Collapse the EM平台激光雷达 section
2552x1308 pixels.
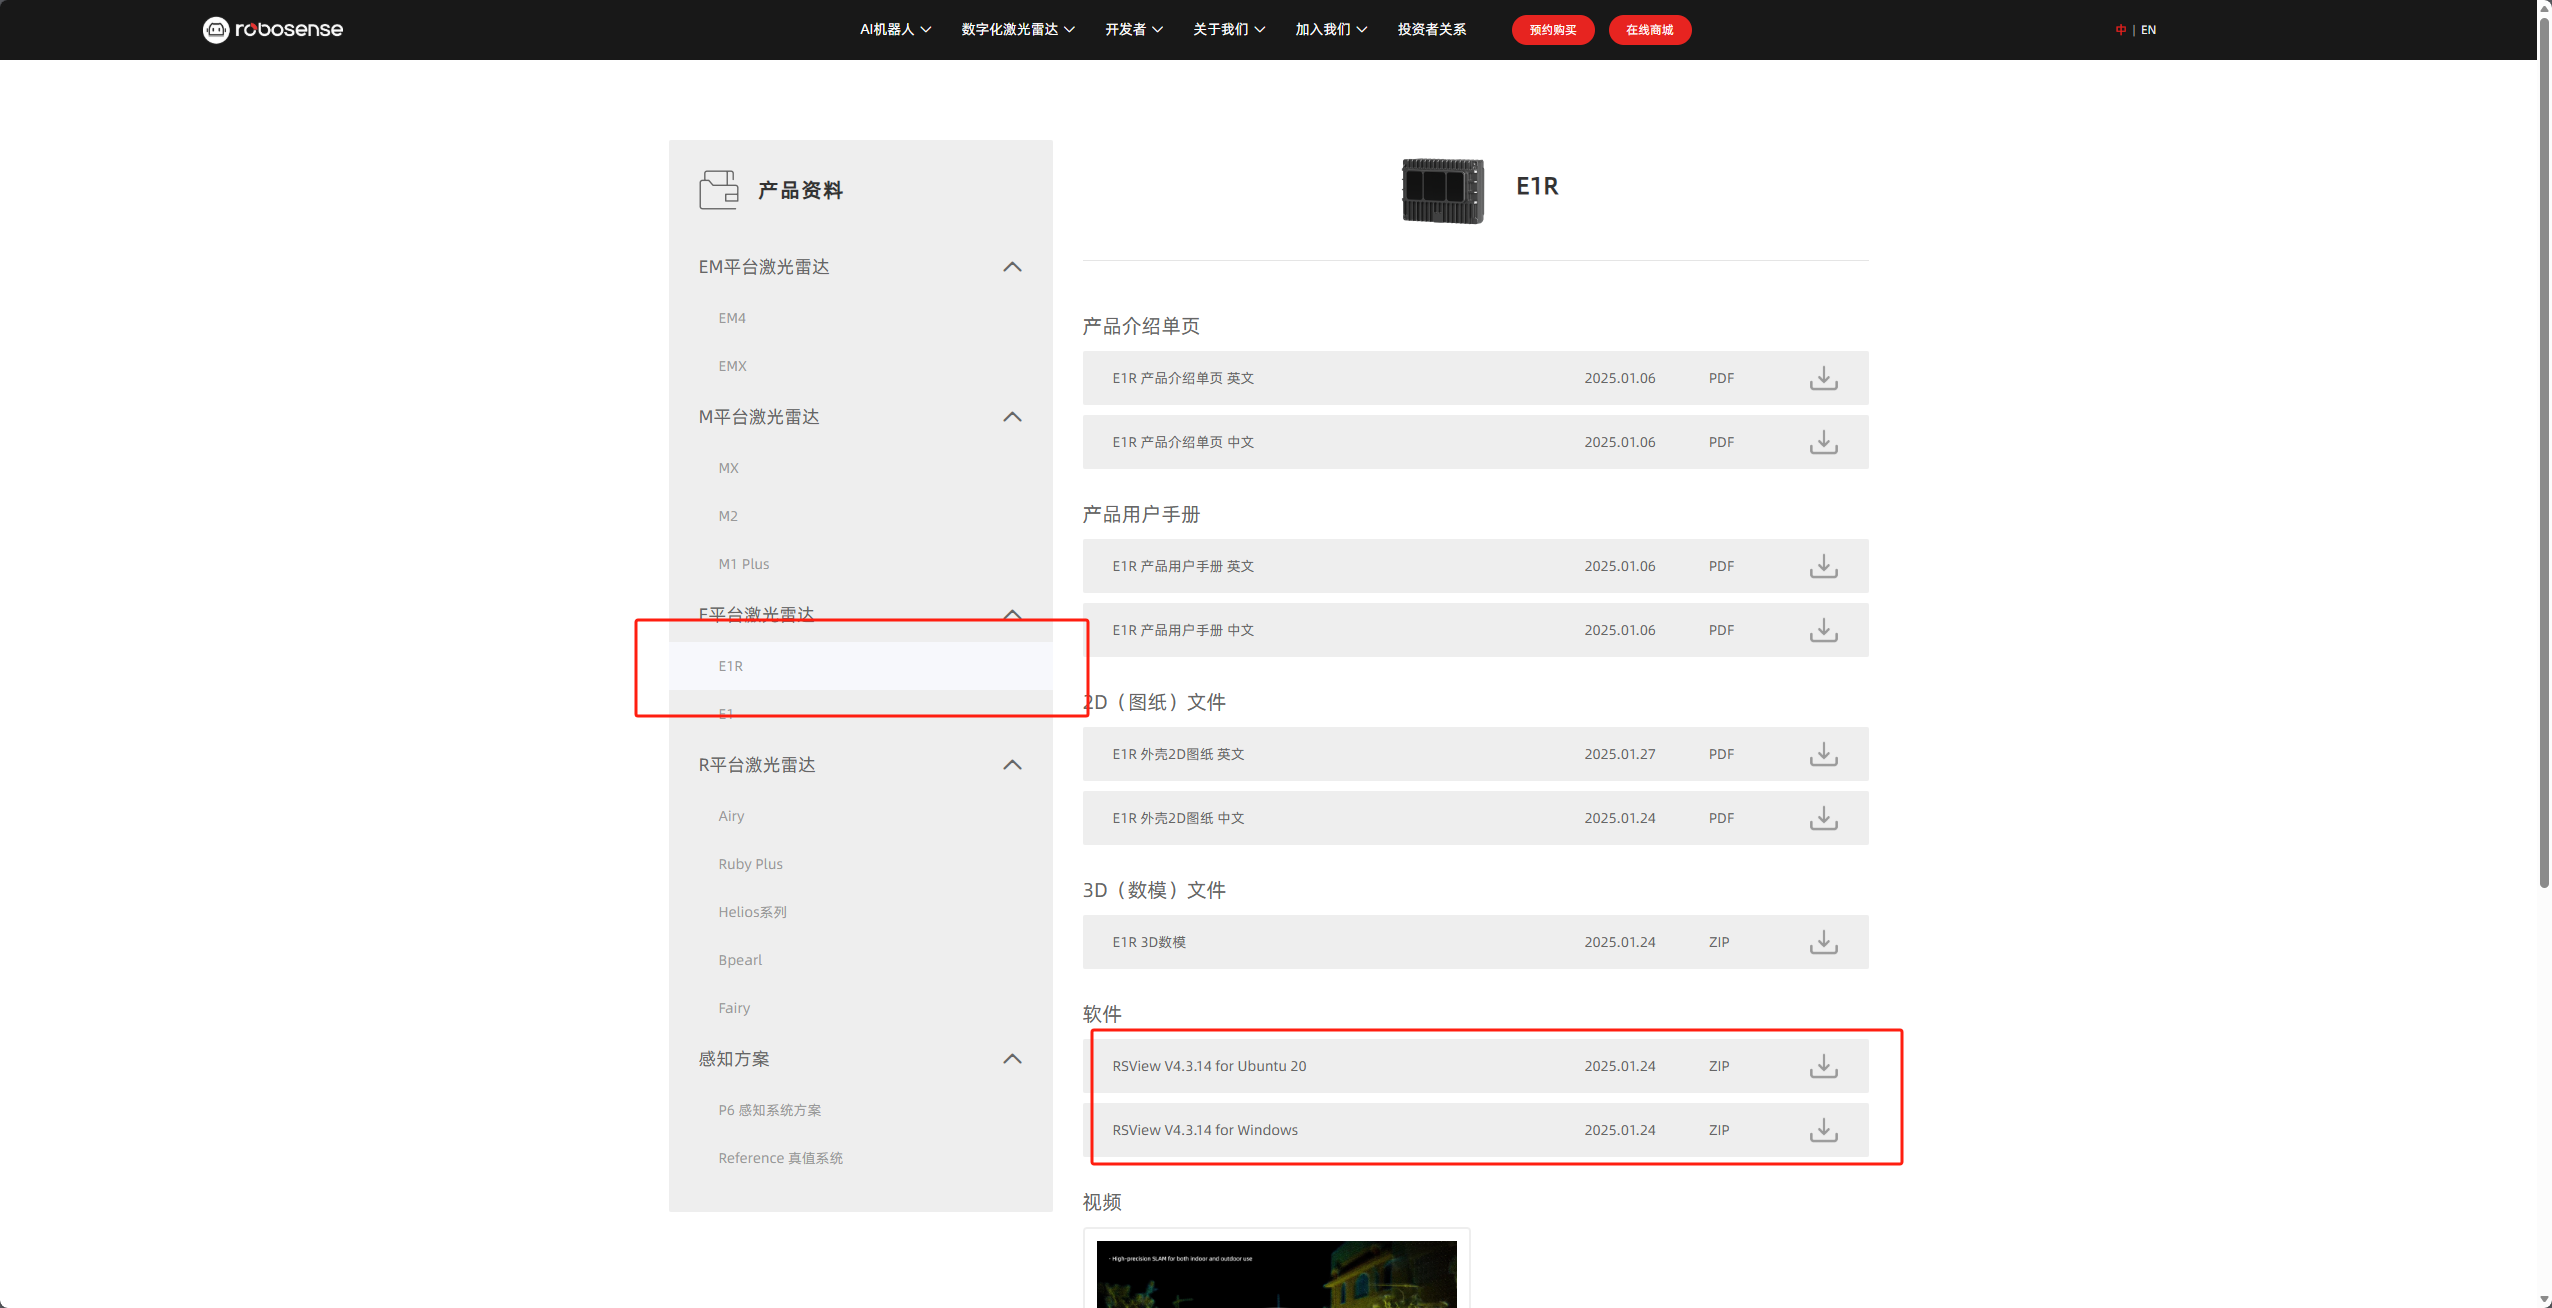[x=1012, y=267]
